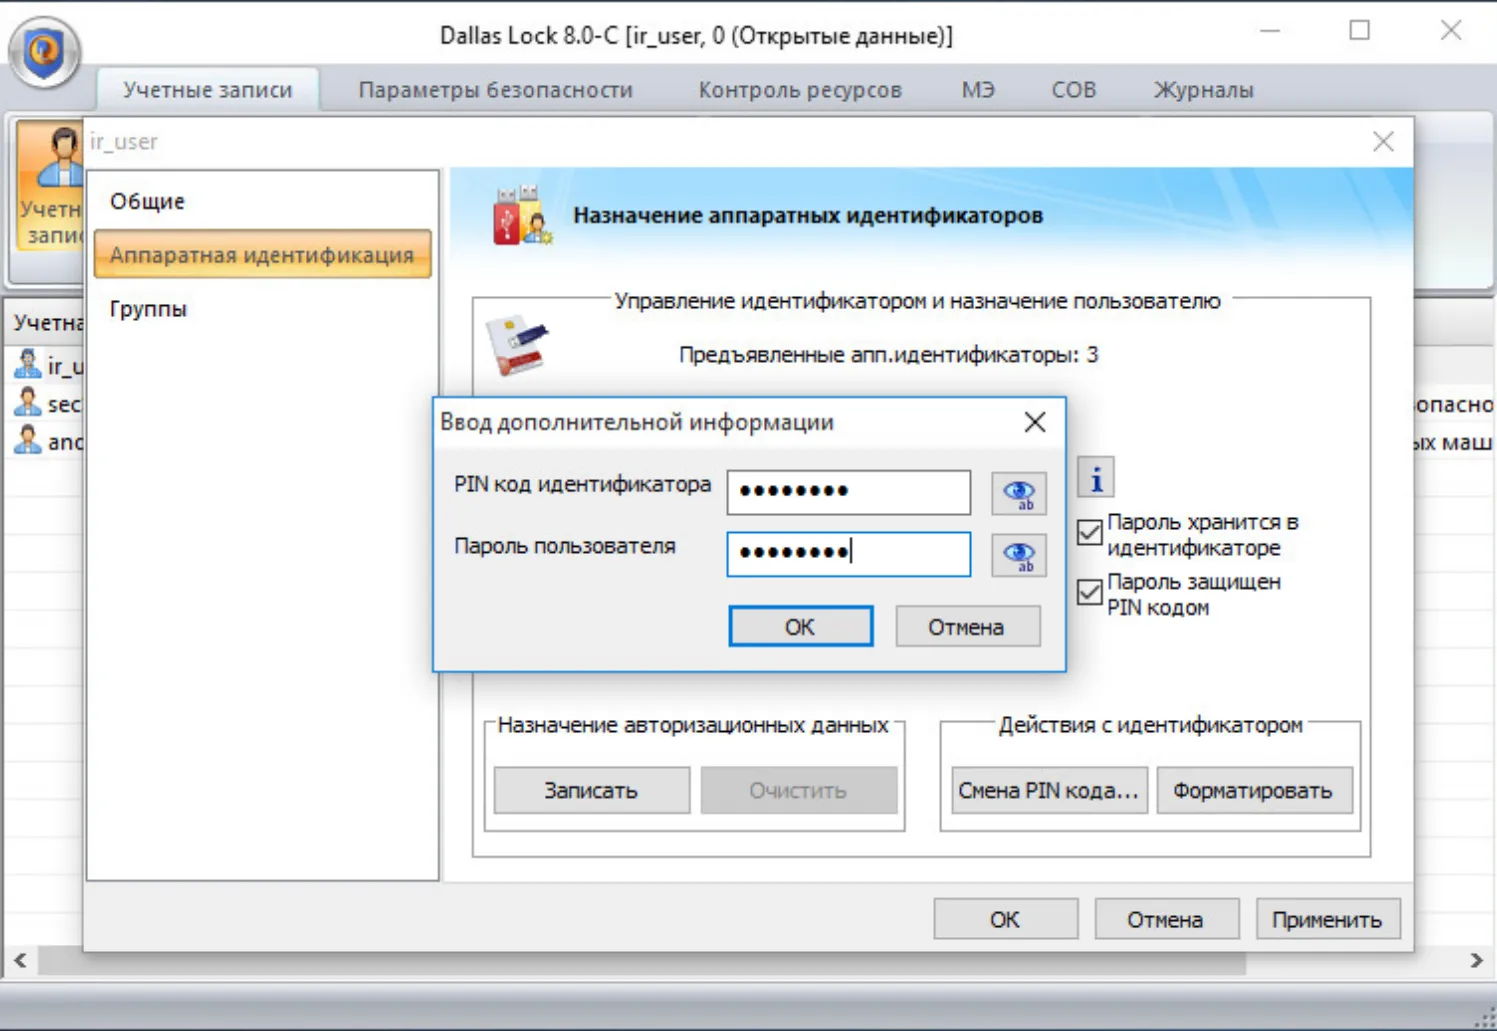The image size is (1497, 1031).
Task: Click the left arrow of horizontal scrollbar
Action: click(x=20, y=960)
